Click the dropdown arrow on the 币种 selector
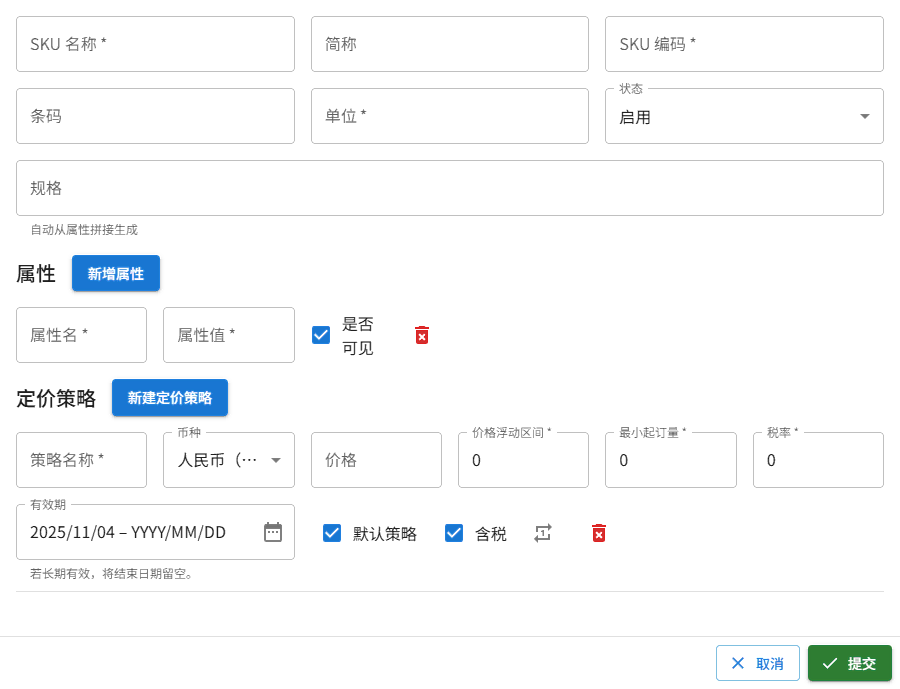Image resolution: width=900 pixels, height=689 pixels. click(x=277, y=460)
